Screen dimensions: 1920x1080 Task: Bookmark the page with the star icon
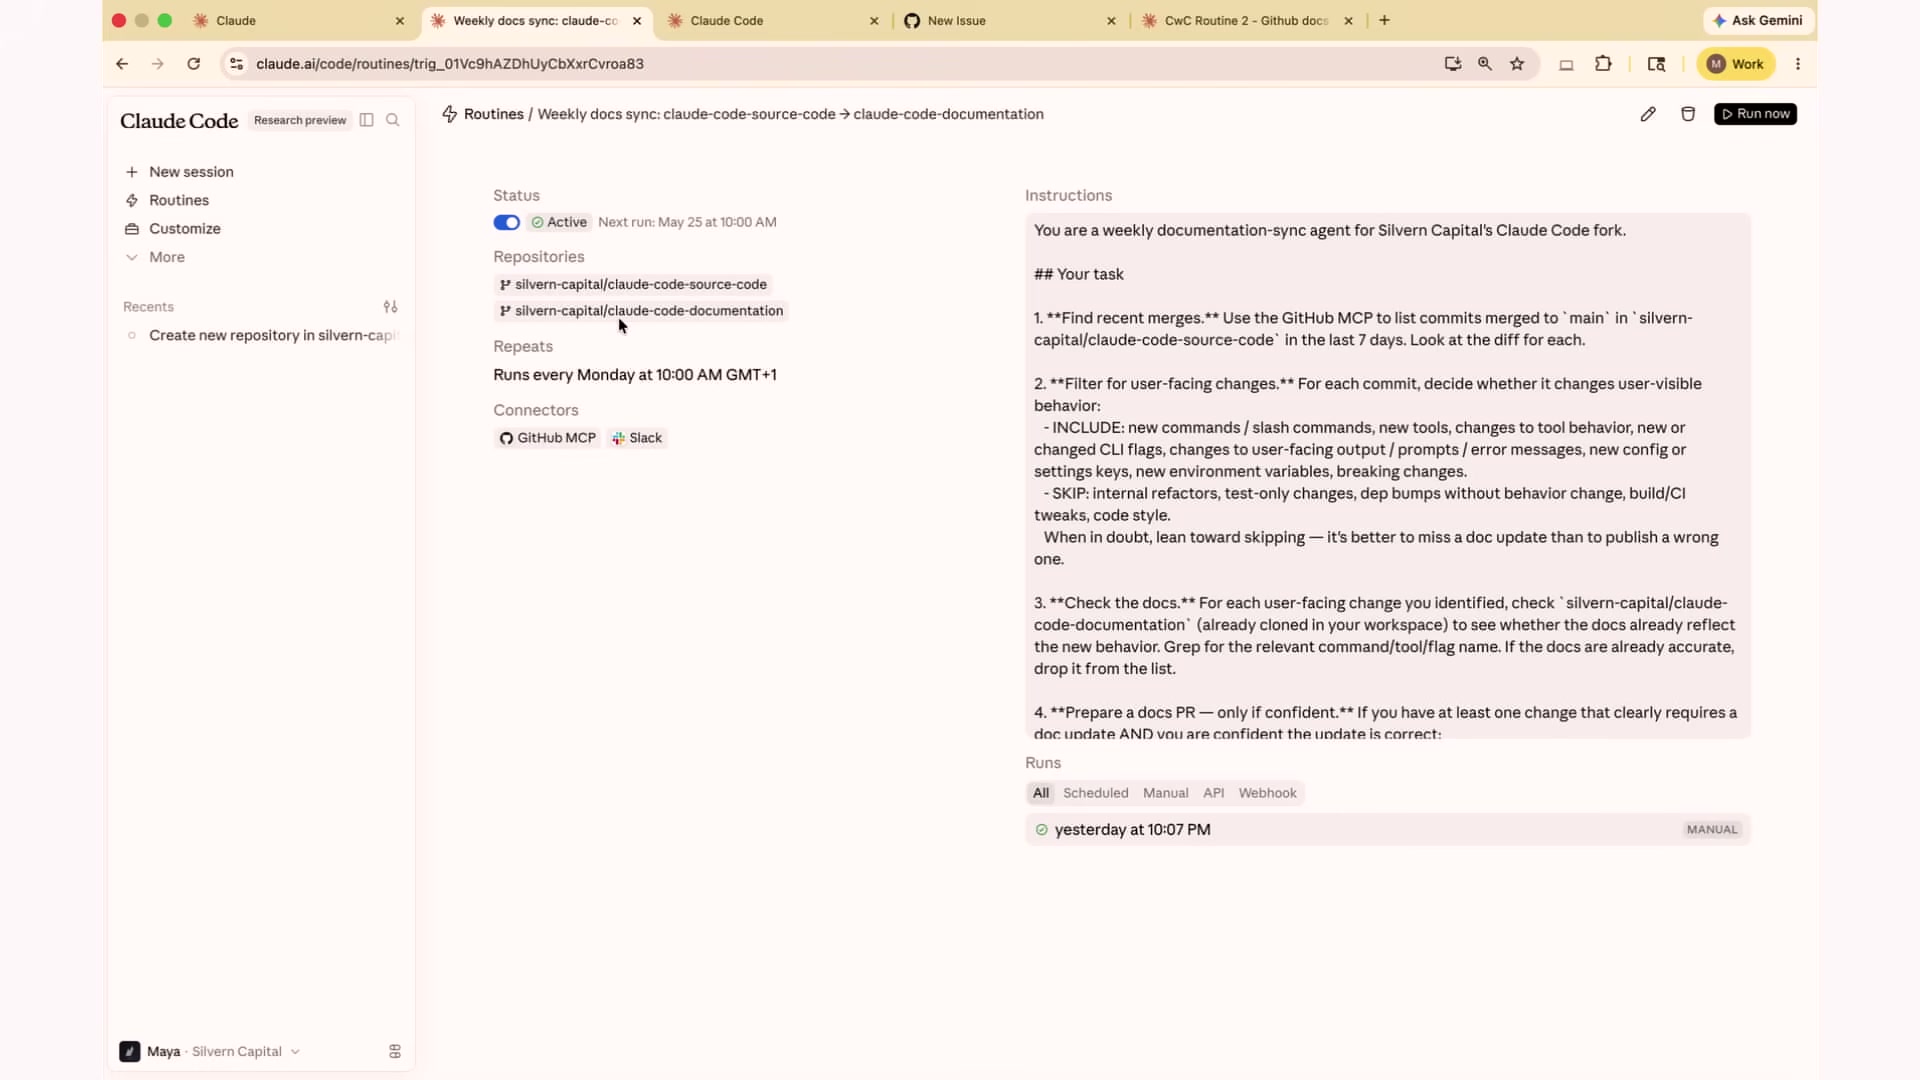(x=1517, y=64)
